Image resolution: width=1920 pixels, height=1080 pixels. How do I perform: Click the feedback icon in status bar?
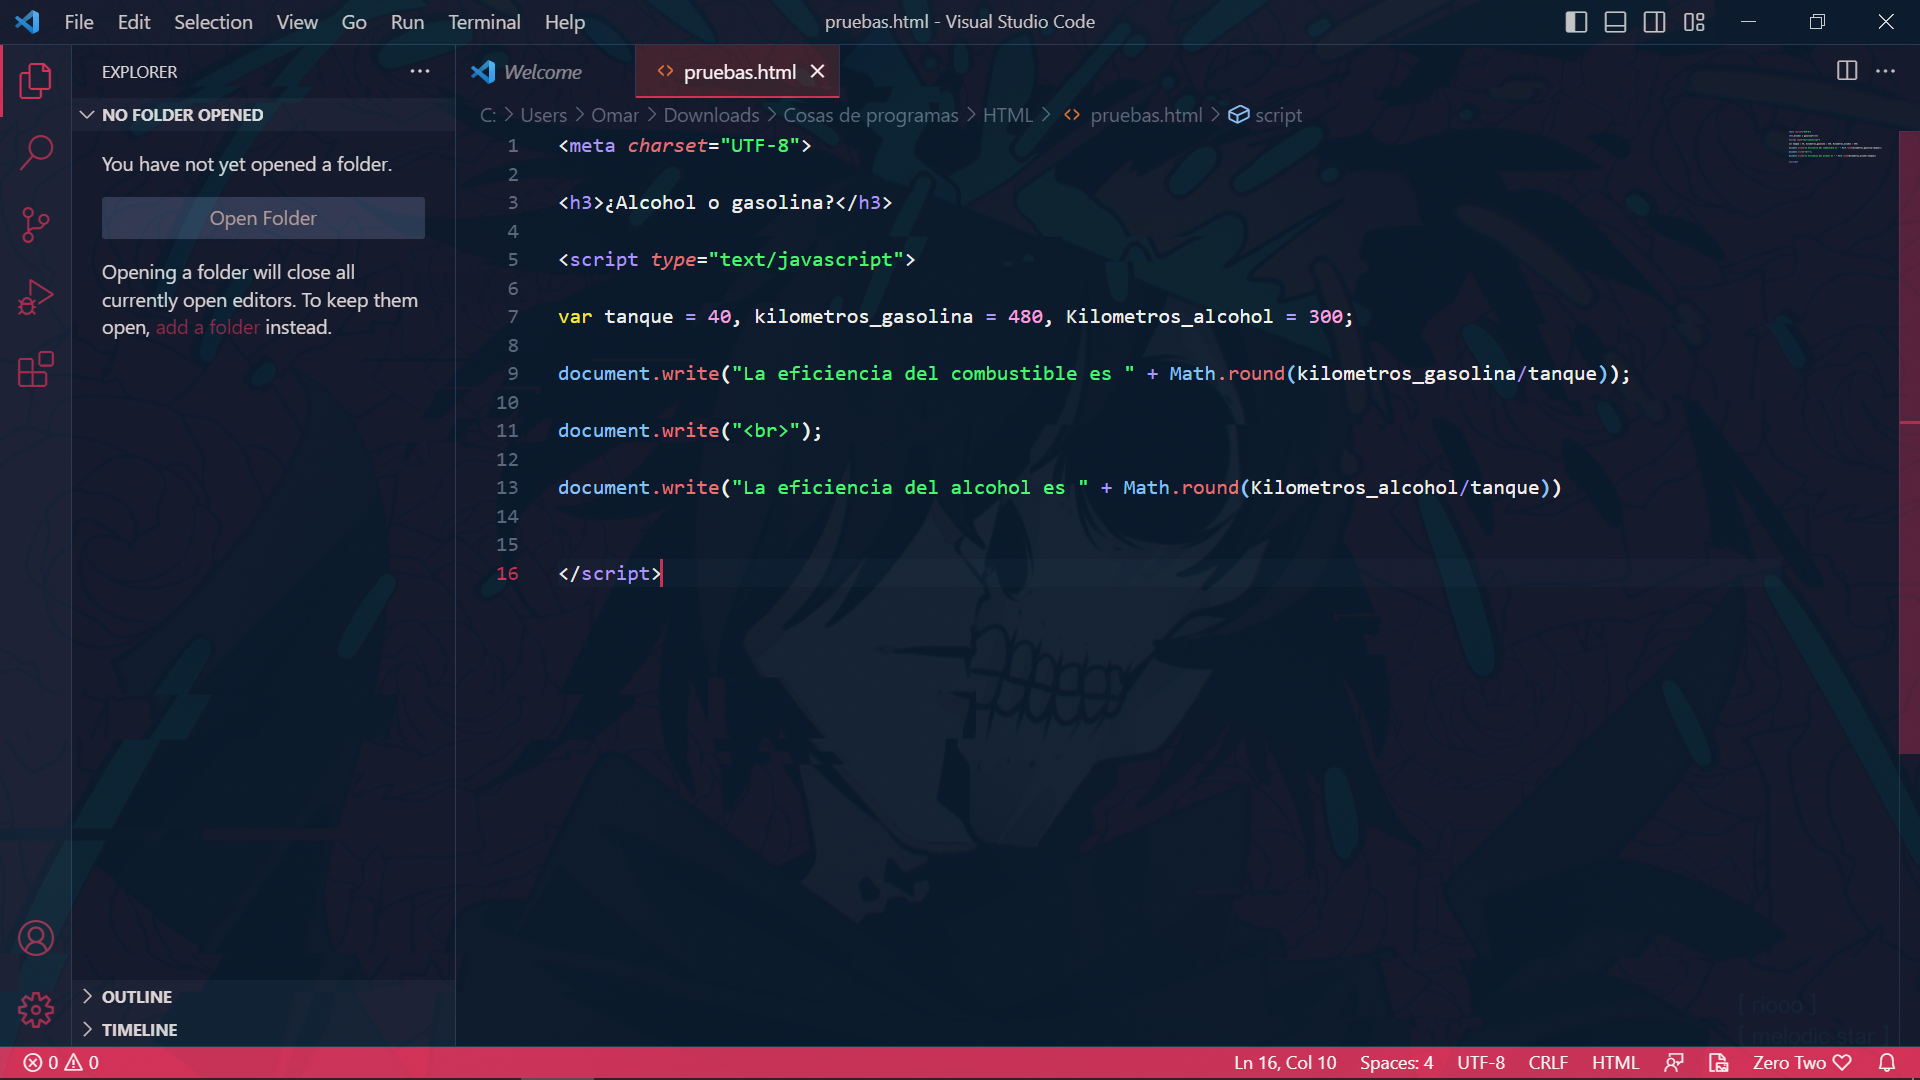pyautogui.click(x=1674, y=1063)
